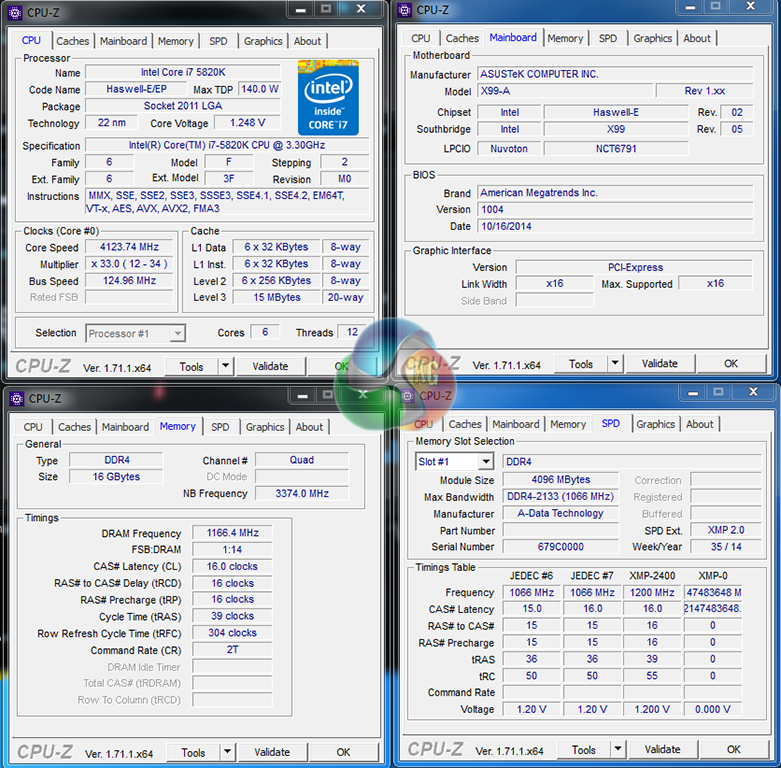
Task: Click the DRAM Frequency 1166.4 MHz value
Action: tap(232, 533)
